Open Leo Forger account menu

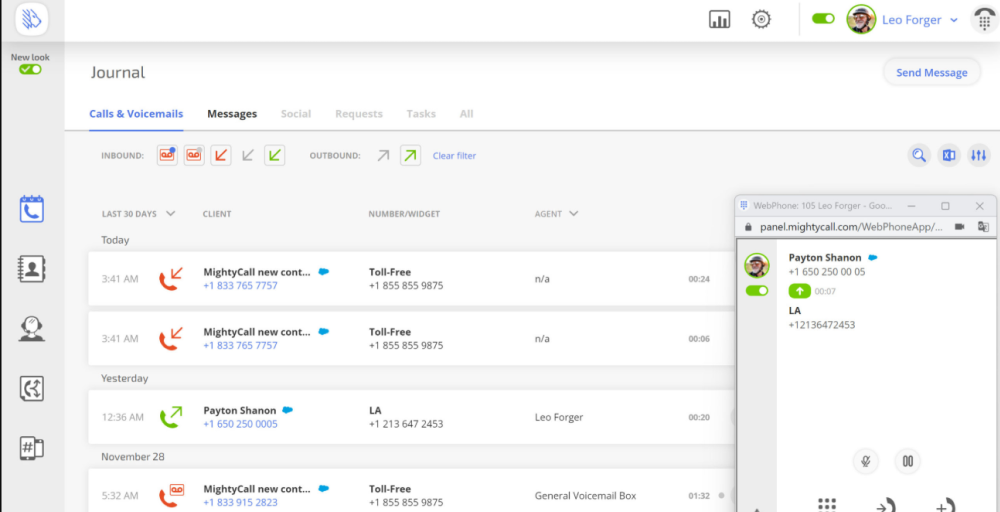click(x=920, y=20)
